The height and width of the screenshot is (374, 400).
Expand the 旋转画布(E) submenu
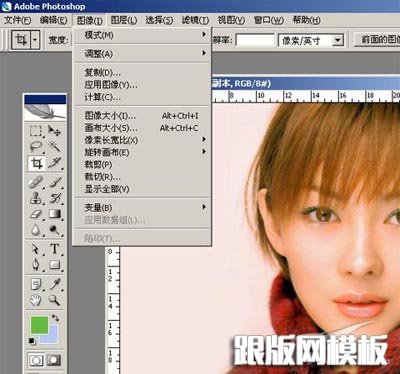[x=142, y=152]
